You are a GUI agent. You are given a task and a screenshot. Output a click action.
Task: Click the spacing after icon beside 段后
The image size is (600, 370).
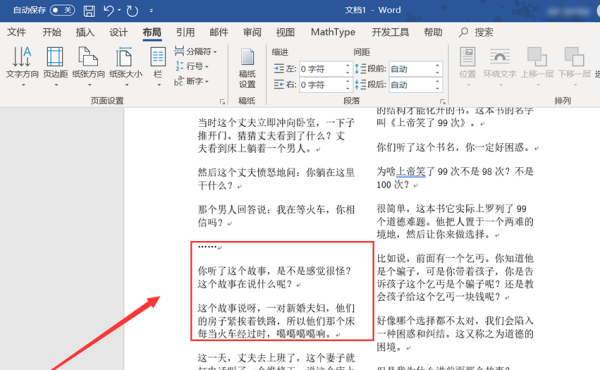coord(360,85)
